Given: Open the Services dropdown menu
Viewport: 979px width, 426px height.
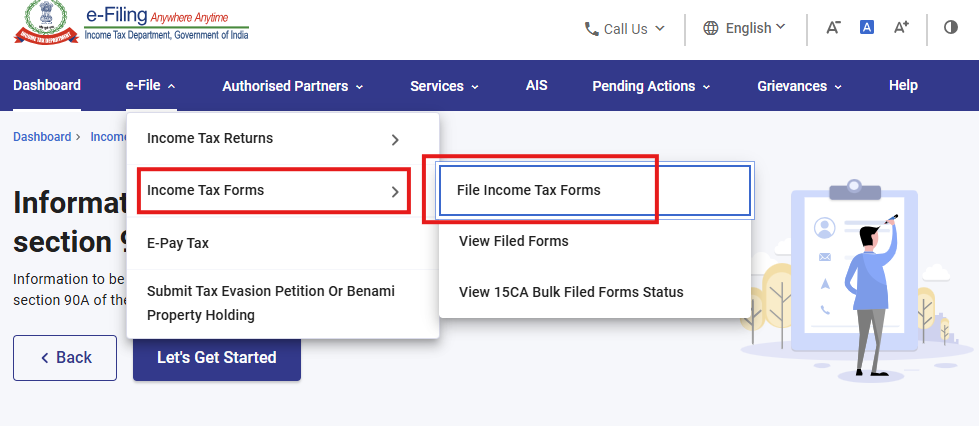Looking at the screenshot, I should 444,86.
